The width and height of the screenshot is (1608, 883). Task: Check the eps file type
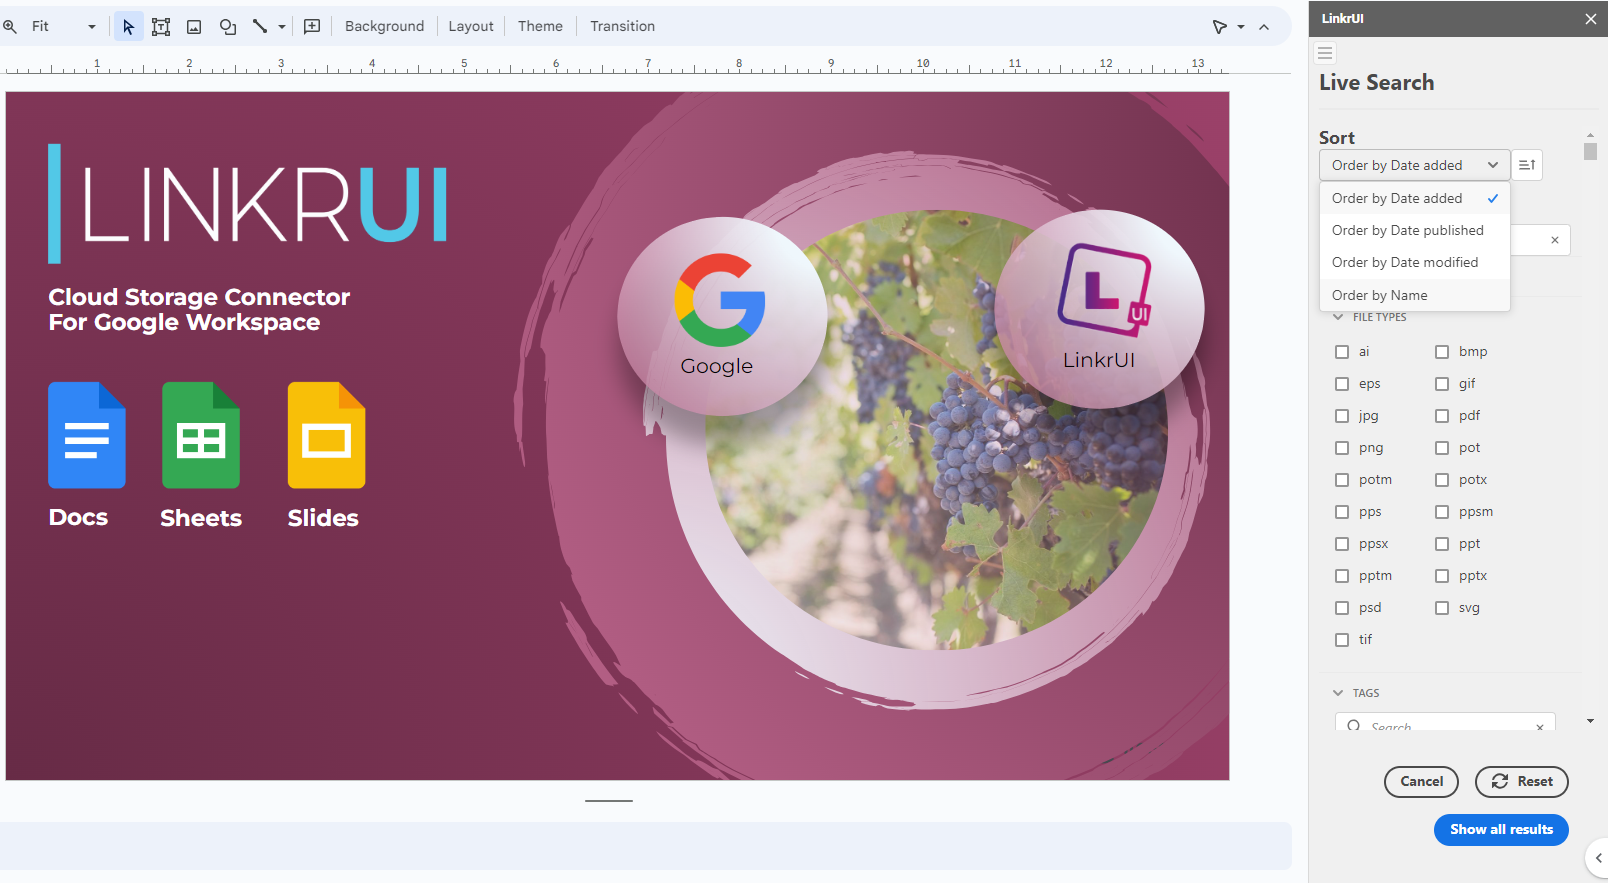pyautogui.click(x=1342, y=384)
